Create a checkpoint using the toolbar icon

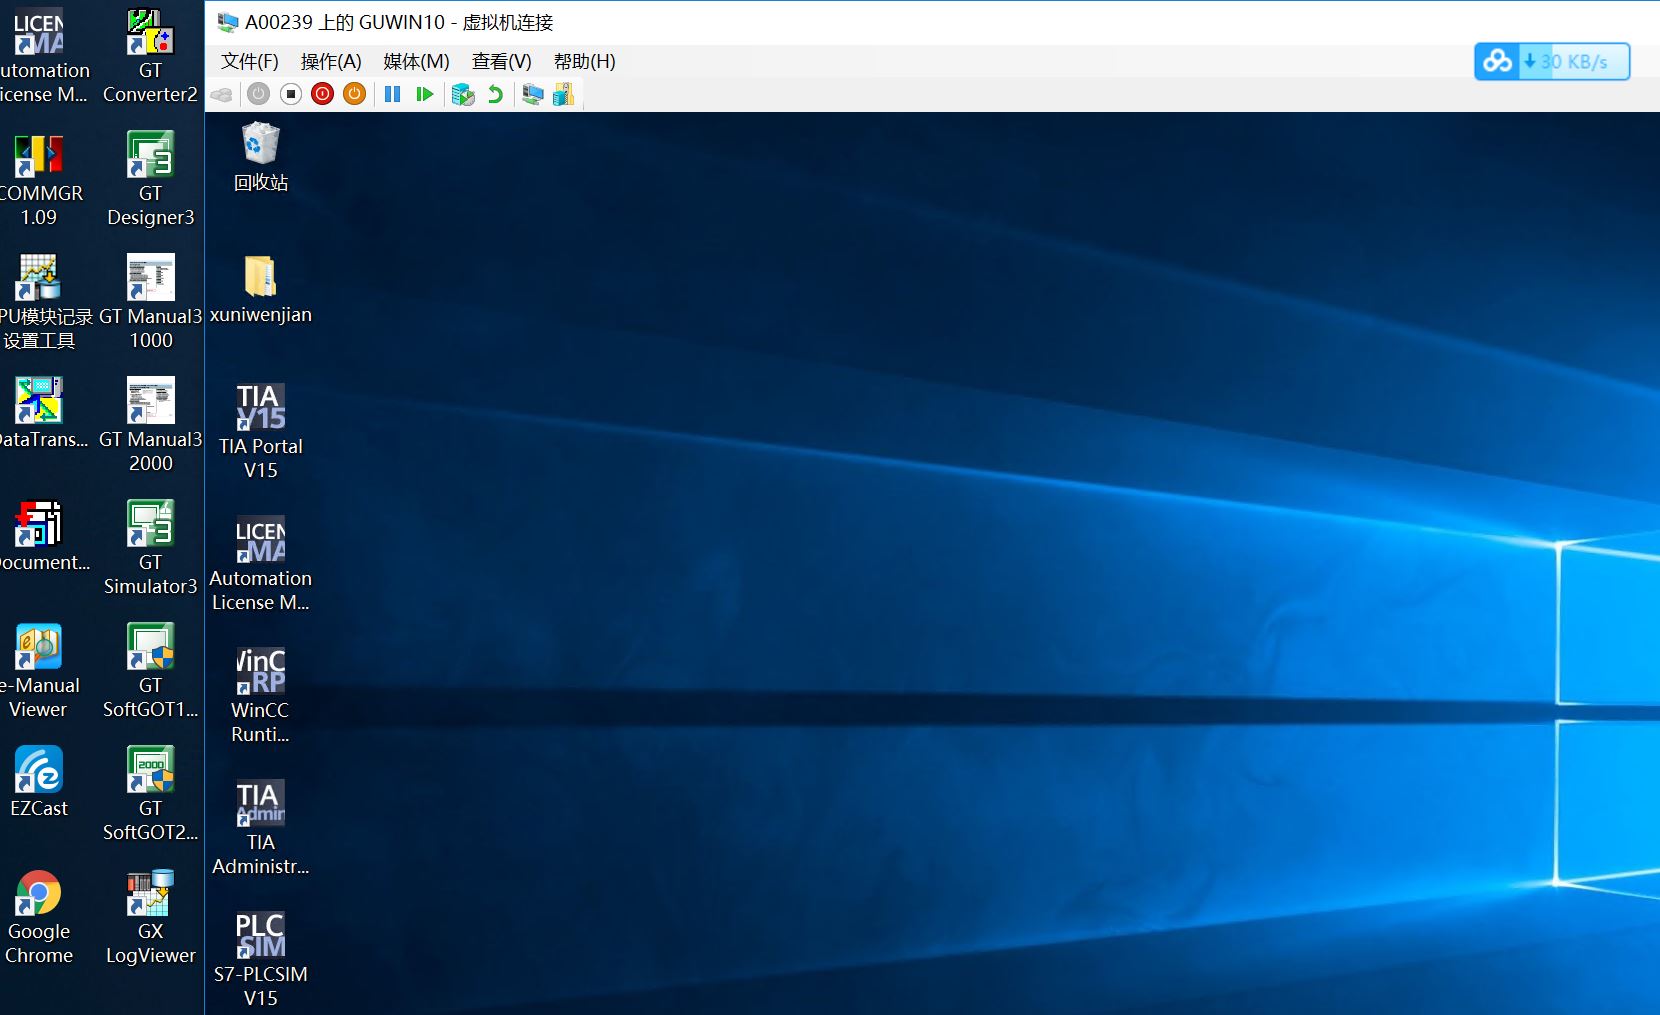[462, 94]
